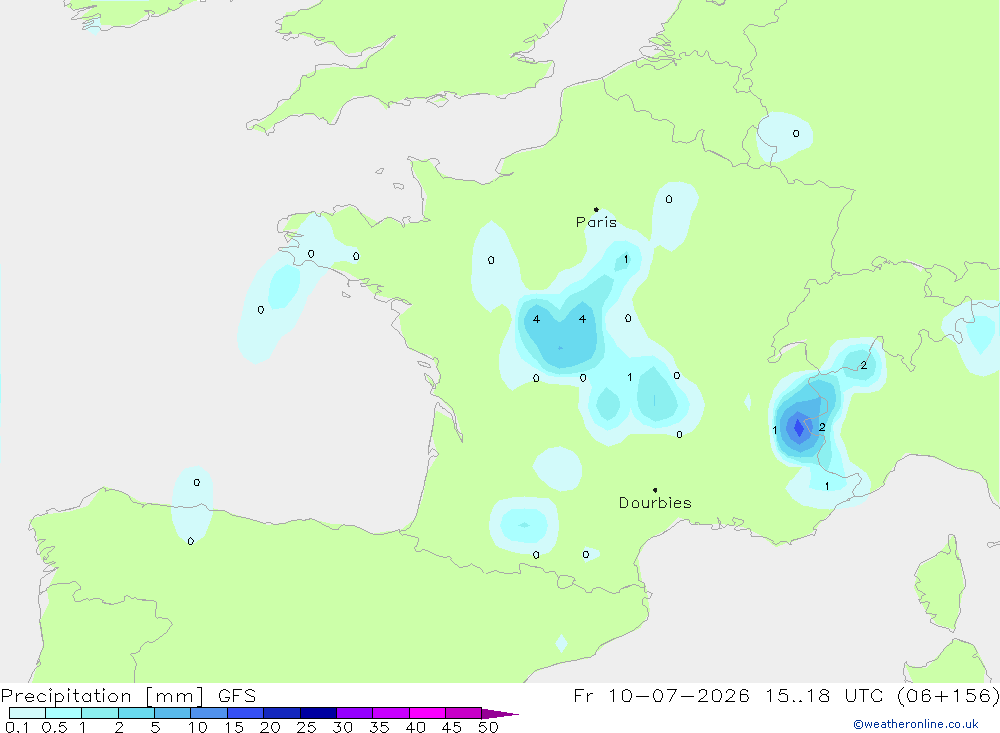This screenshot has height=733, width=1000.
Task: Select the 20–25 mm legend swatch
Action: tap(282, 713)
